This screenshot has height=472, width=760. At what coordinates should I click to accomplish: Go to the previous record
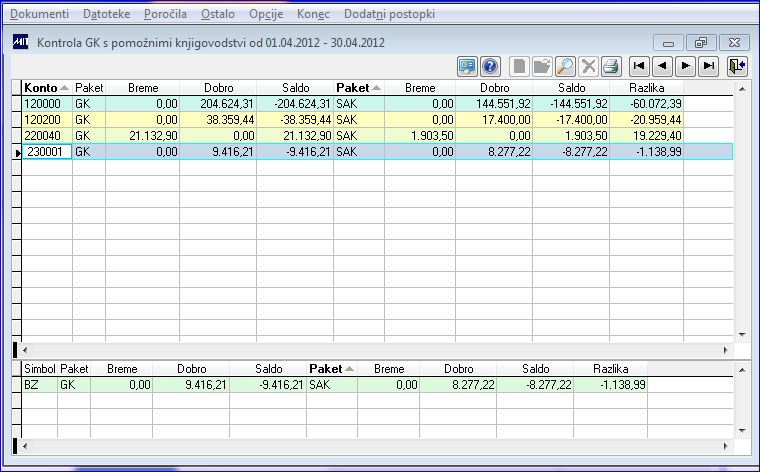[x=662, y=66]
